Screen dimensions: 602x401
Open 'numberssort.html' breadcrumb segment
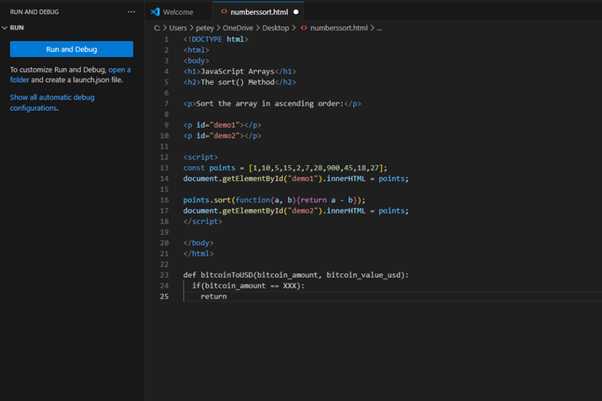pos(339,28)
